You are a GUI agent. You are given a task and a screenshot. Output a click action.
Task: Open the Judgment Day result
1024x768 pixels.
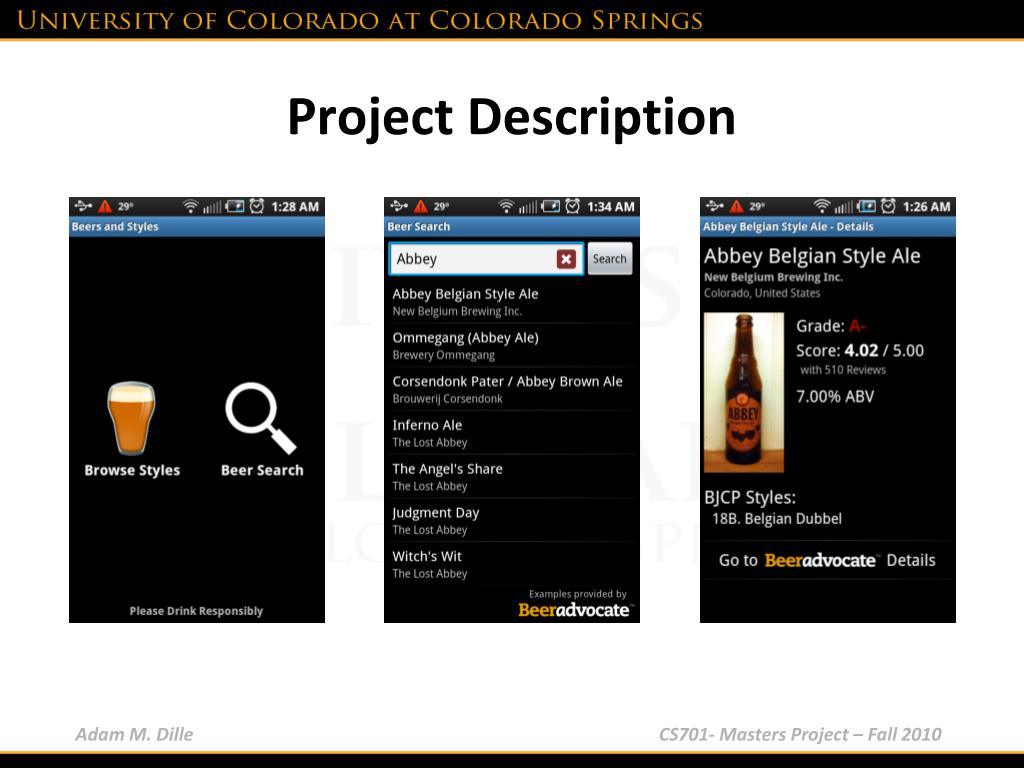click(511, 520)
